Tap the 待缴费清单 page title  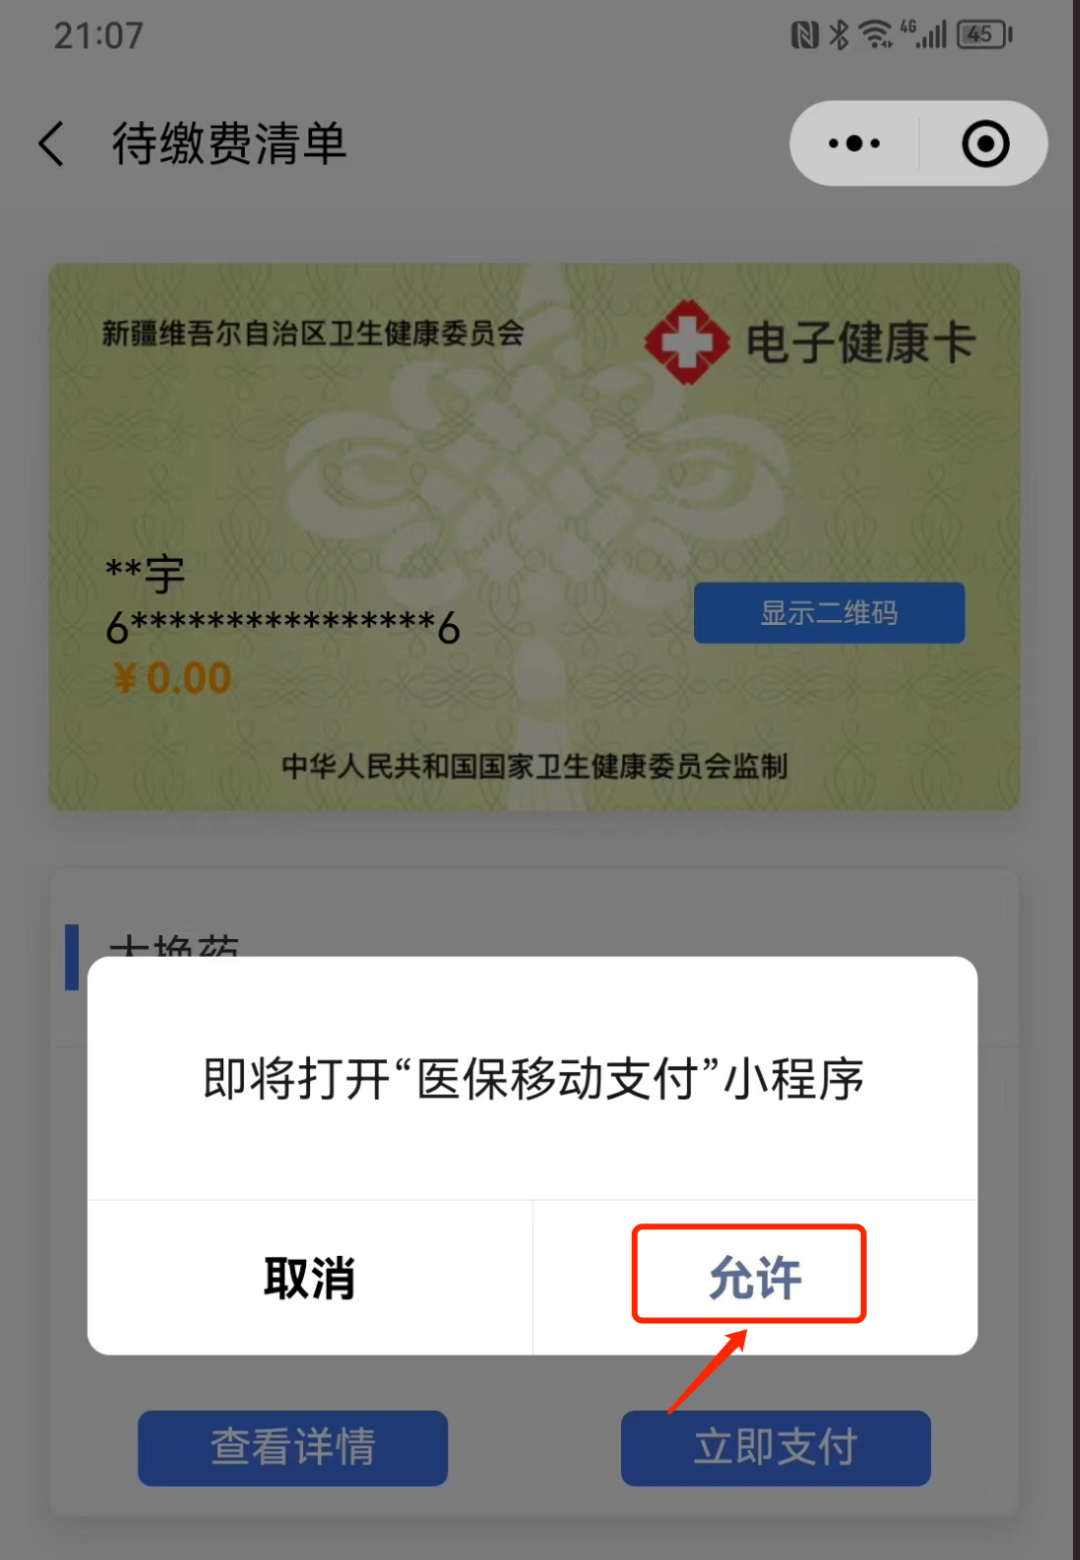click(x=229, y=144)
